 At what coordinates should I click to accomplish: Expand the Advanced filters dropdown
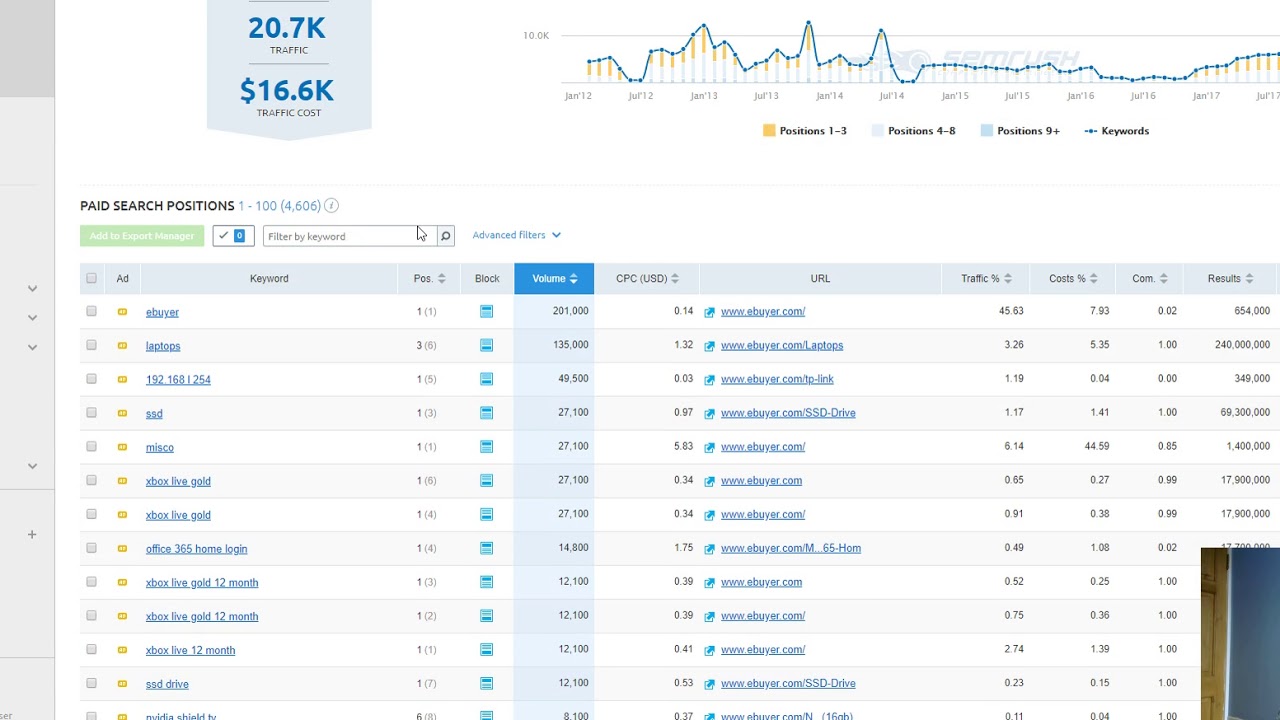pos(516,235)
